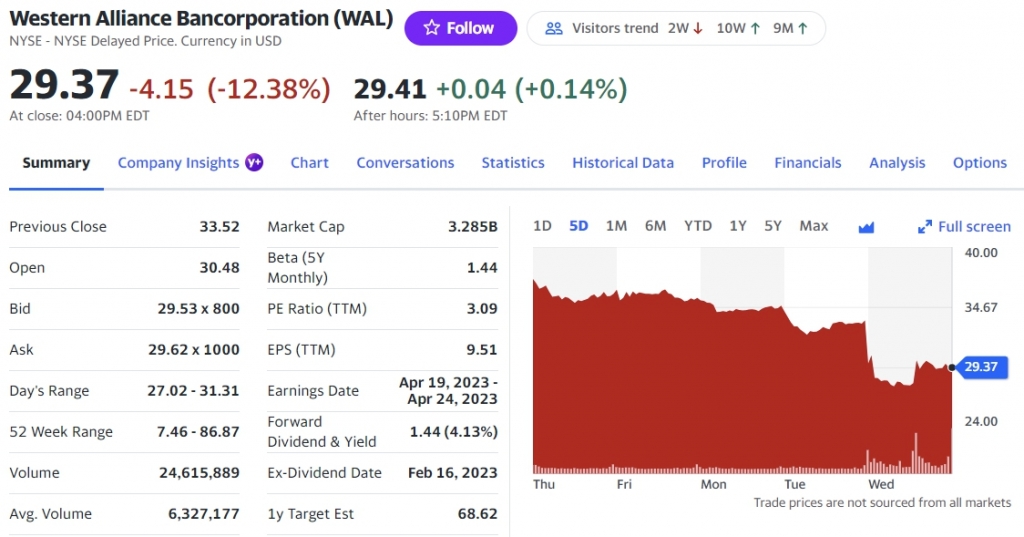Screen dimensions: 1024x537
Task: Go to the Historical Data tab
Action: coord(623,163)
